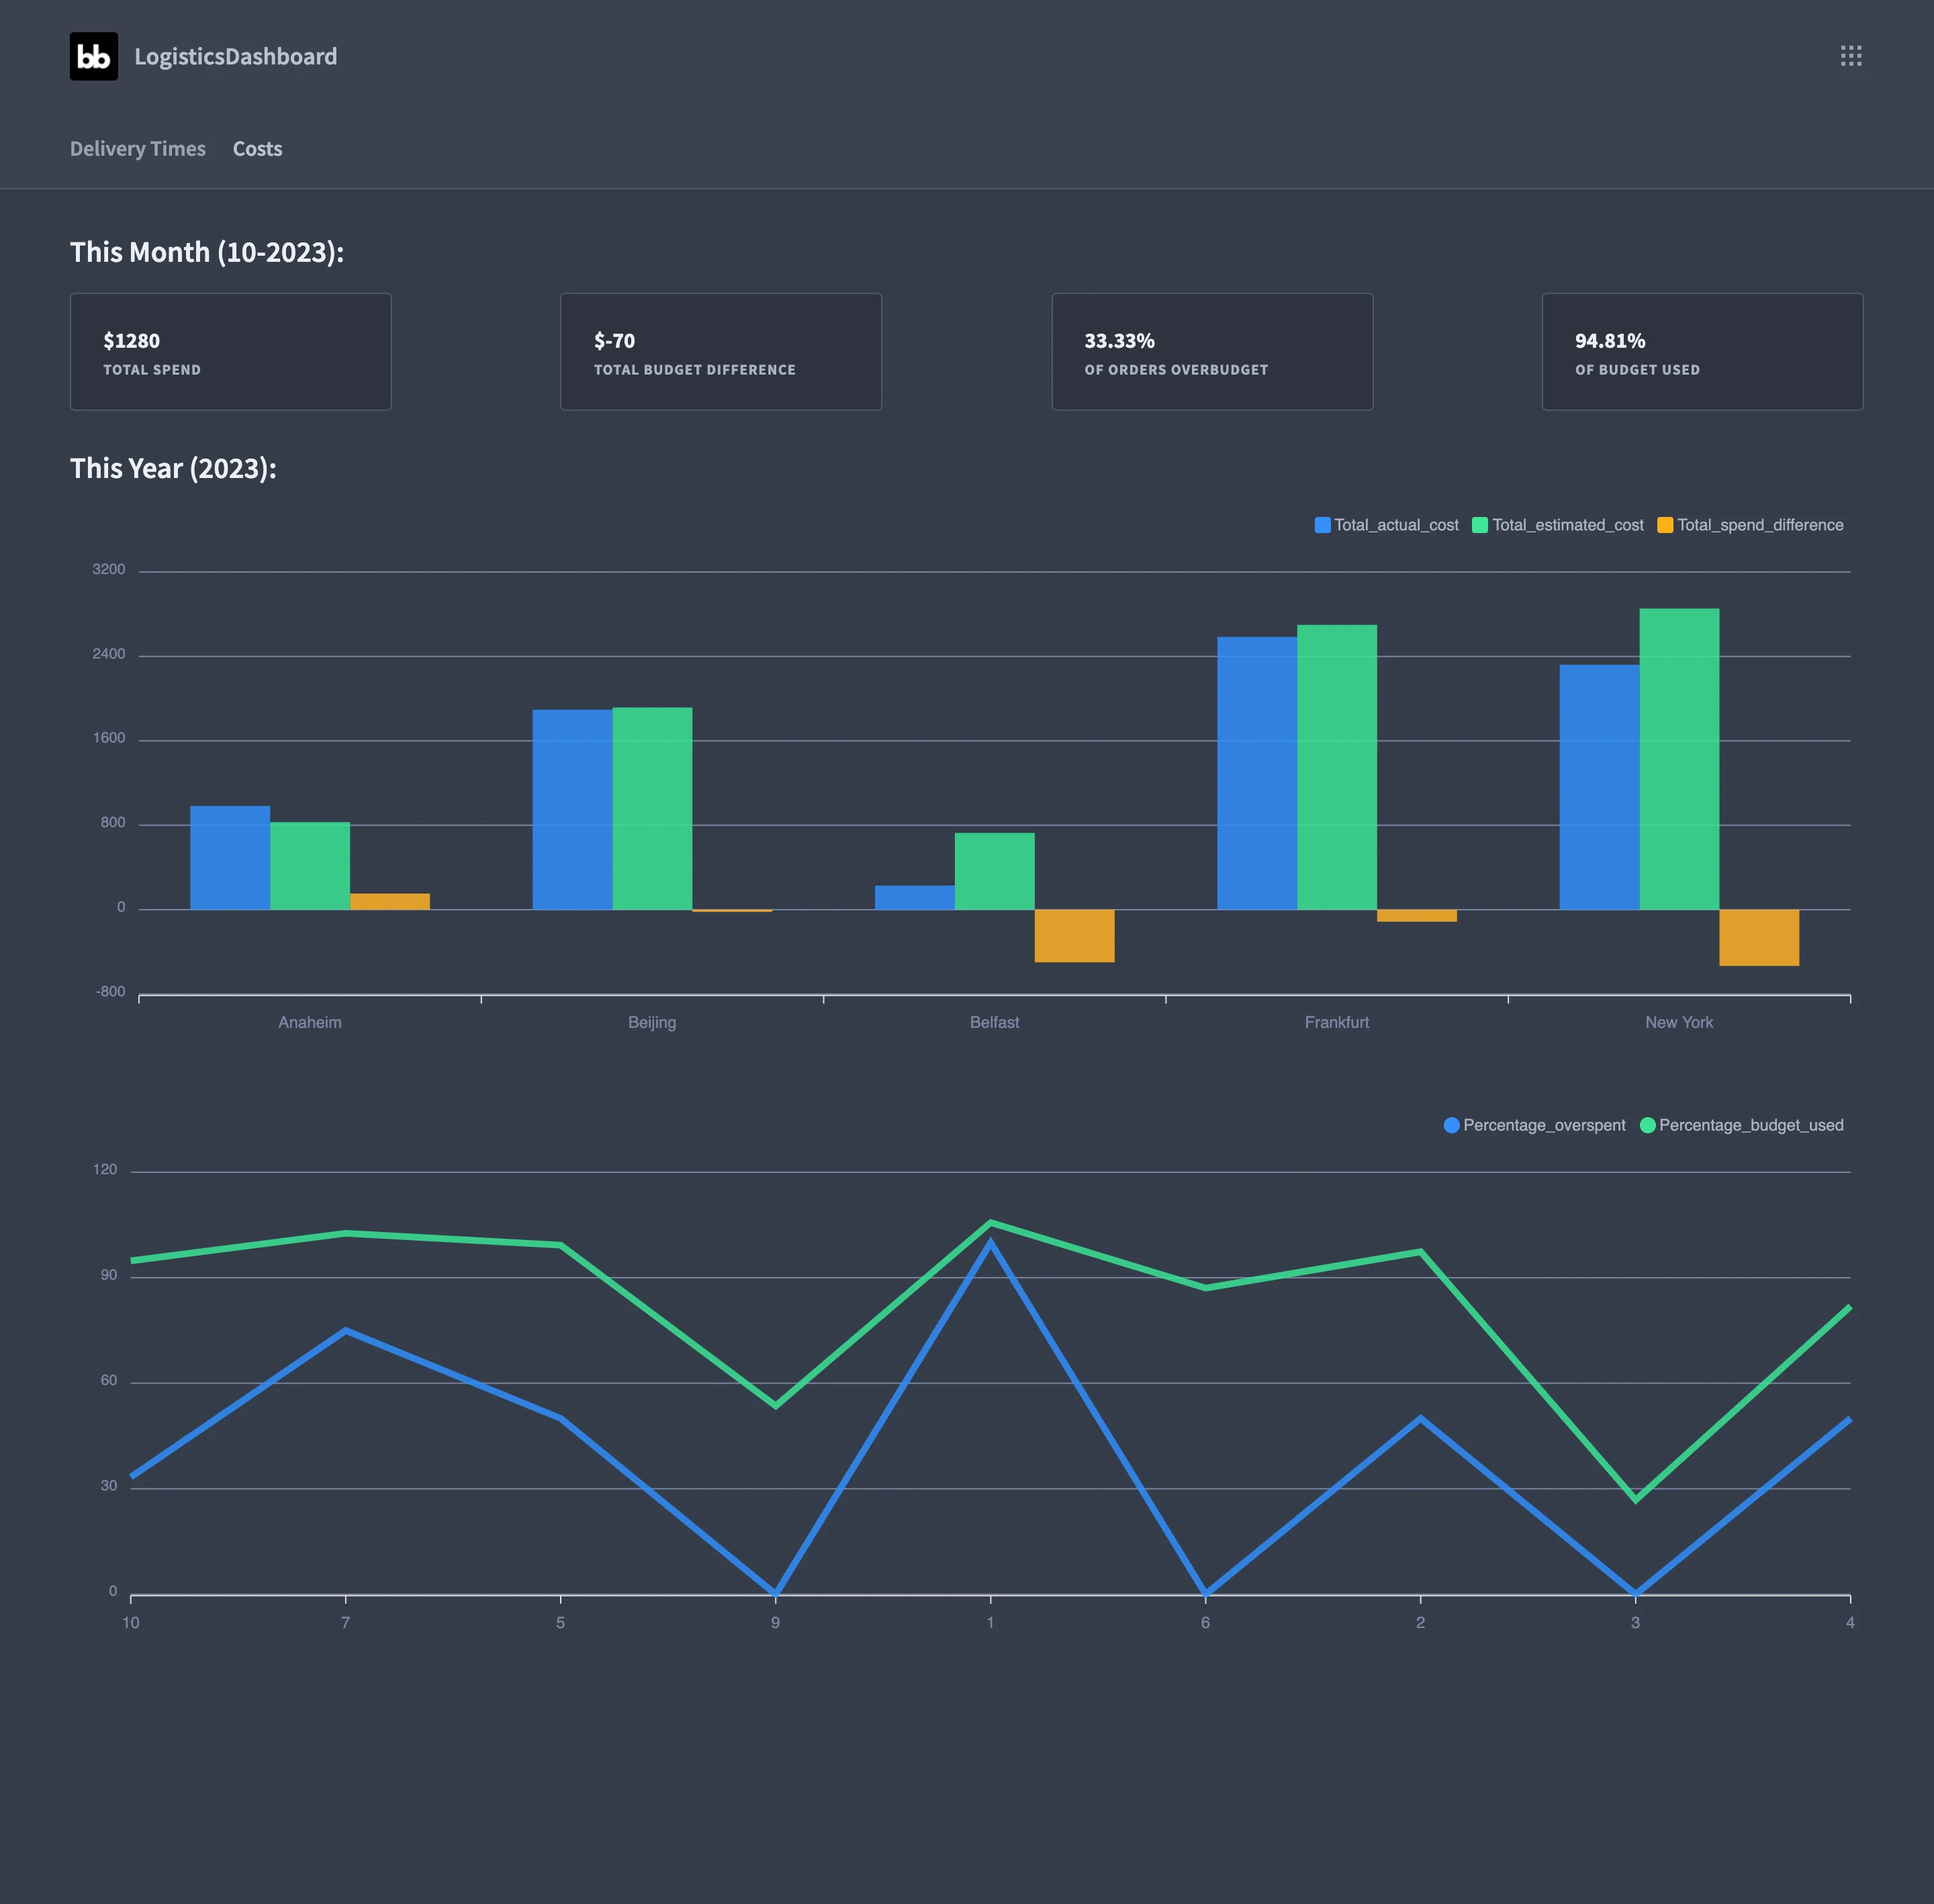Click green budget-used point at month 6
This screenshot has height=1904, width=1934.
click(1205, 1288)
